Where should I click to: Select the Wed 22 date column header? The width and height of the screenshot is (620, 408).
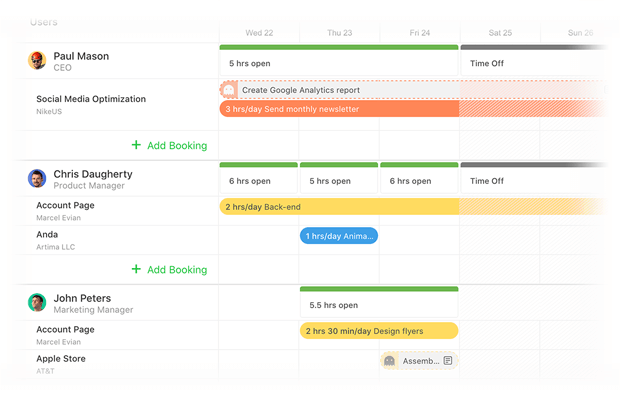tap(260, 33)
